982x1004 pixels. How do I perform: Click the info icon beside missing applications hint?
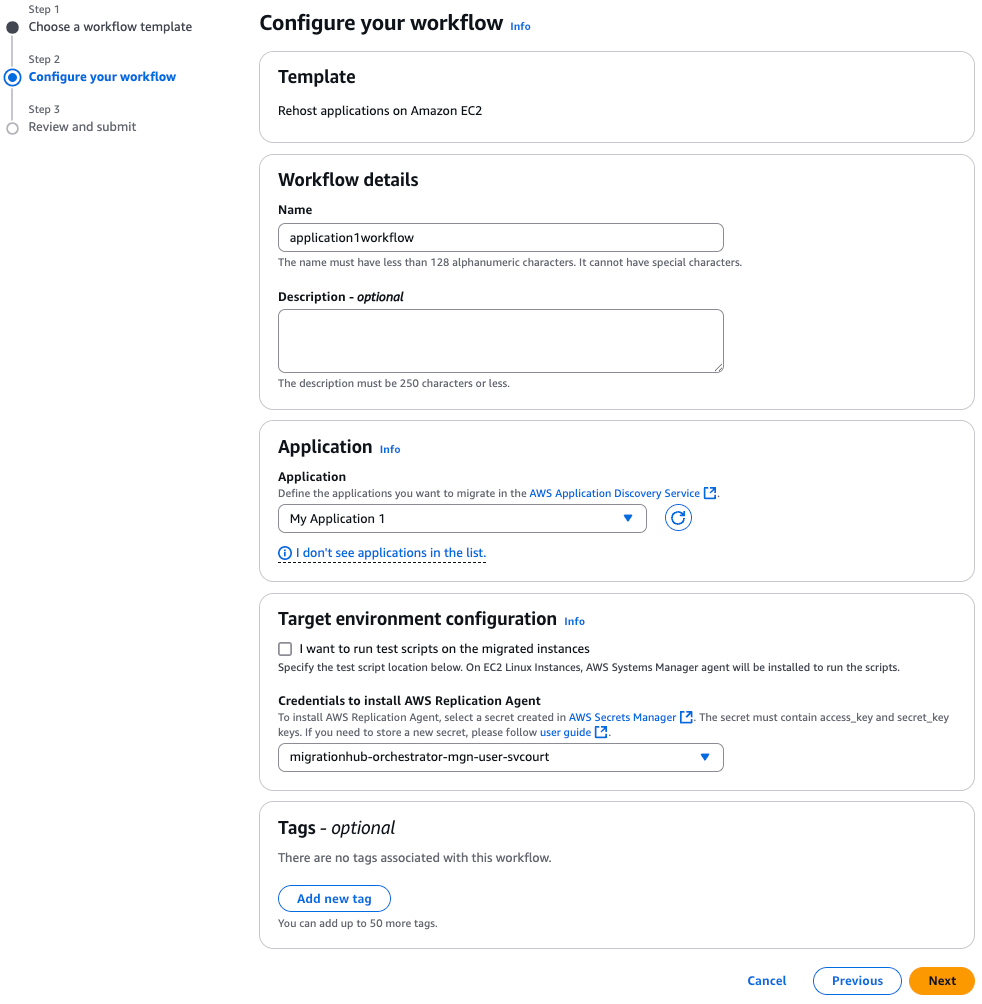click(x=285, y=553)
